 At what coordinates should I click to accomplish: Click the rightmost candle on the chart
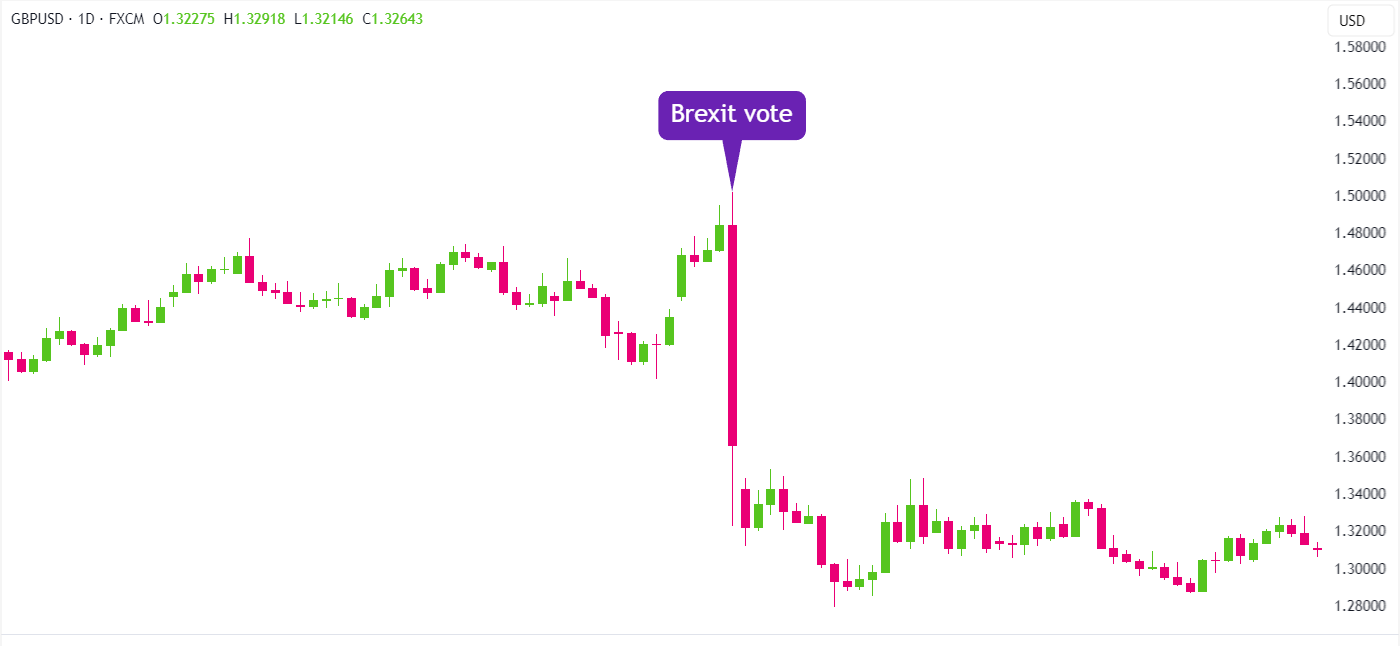point(1317,549)
